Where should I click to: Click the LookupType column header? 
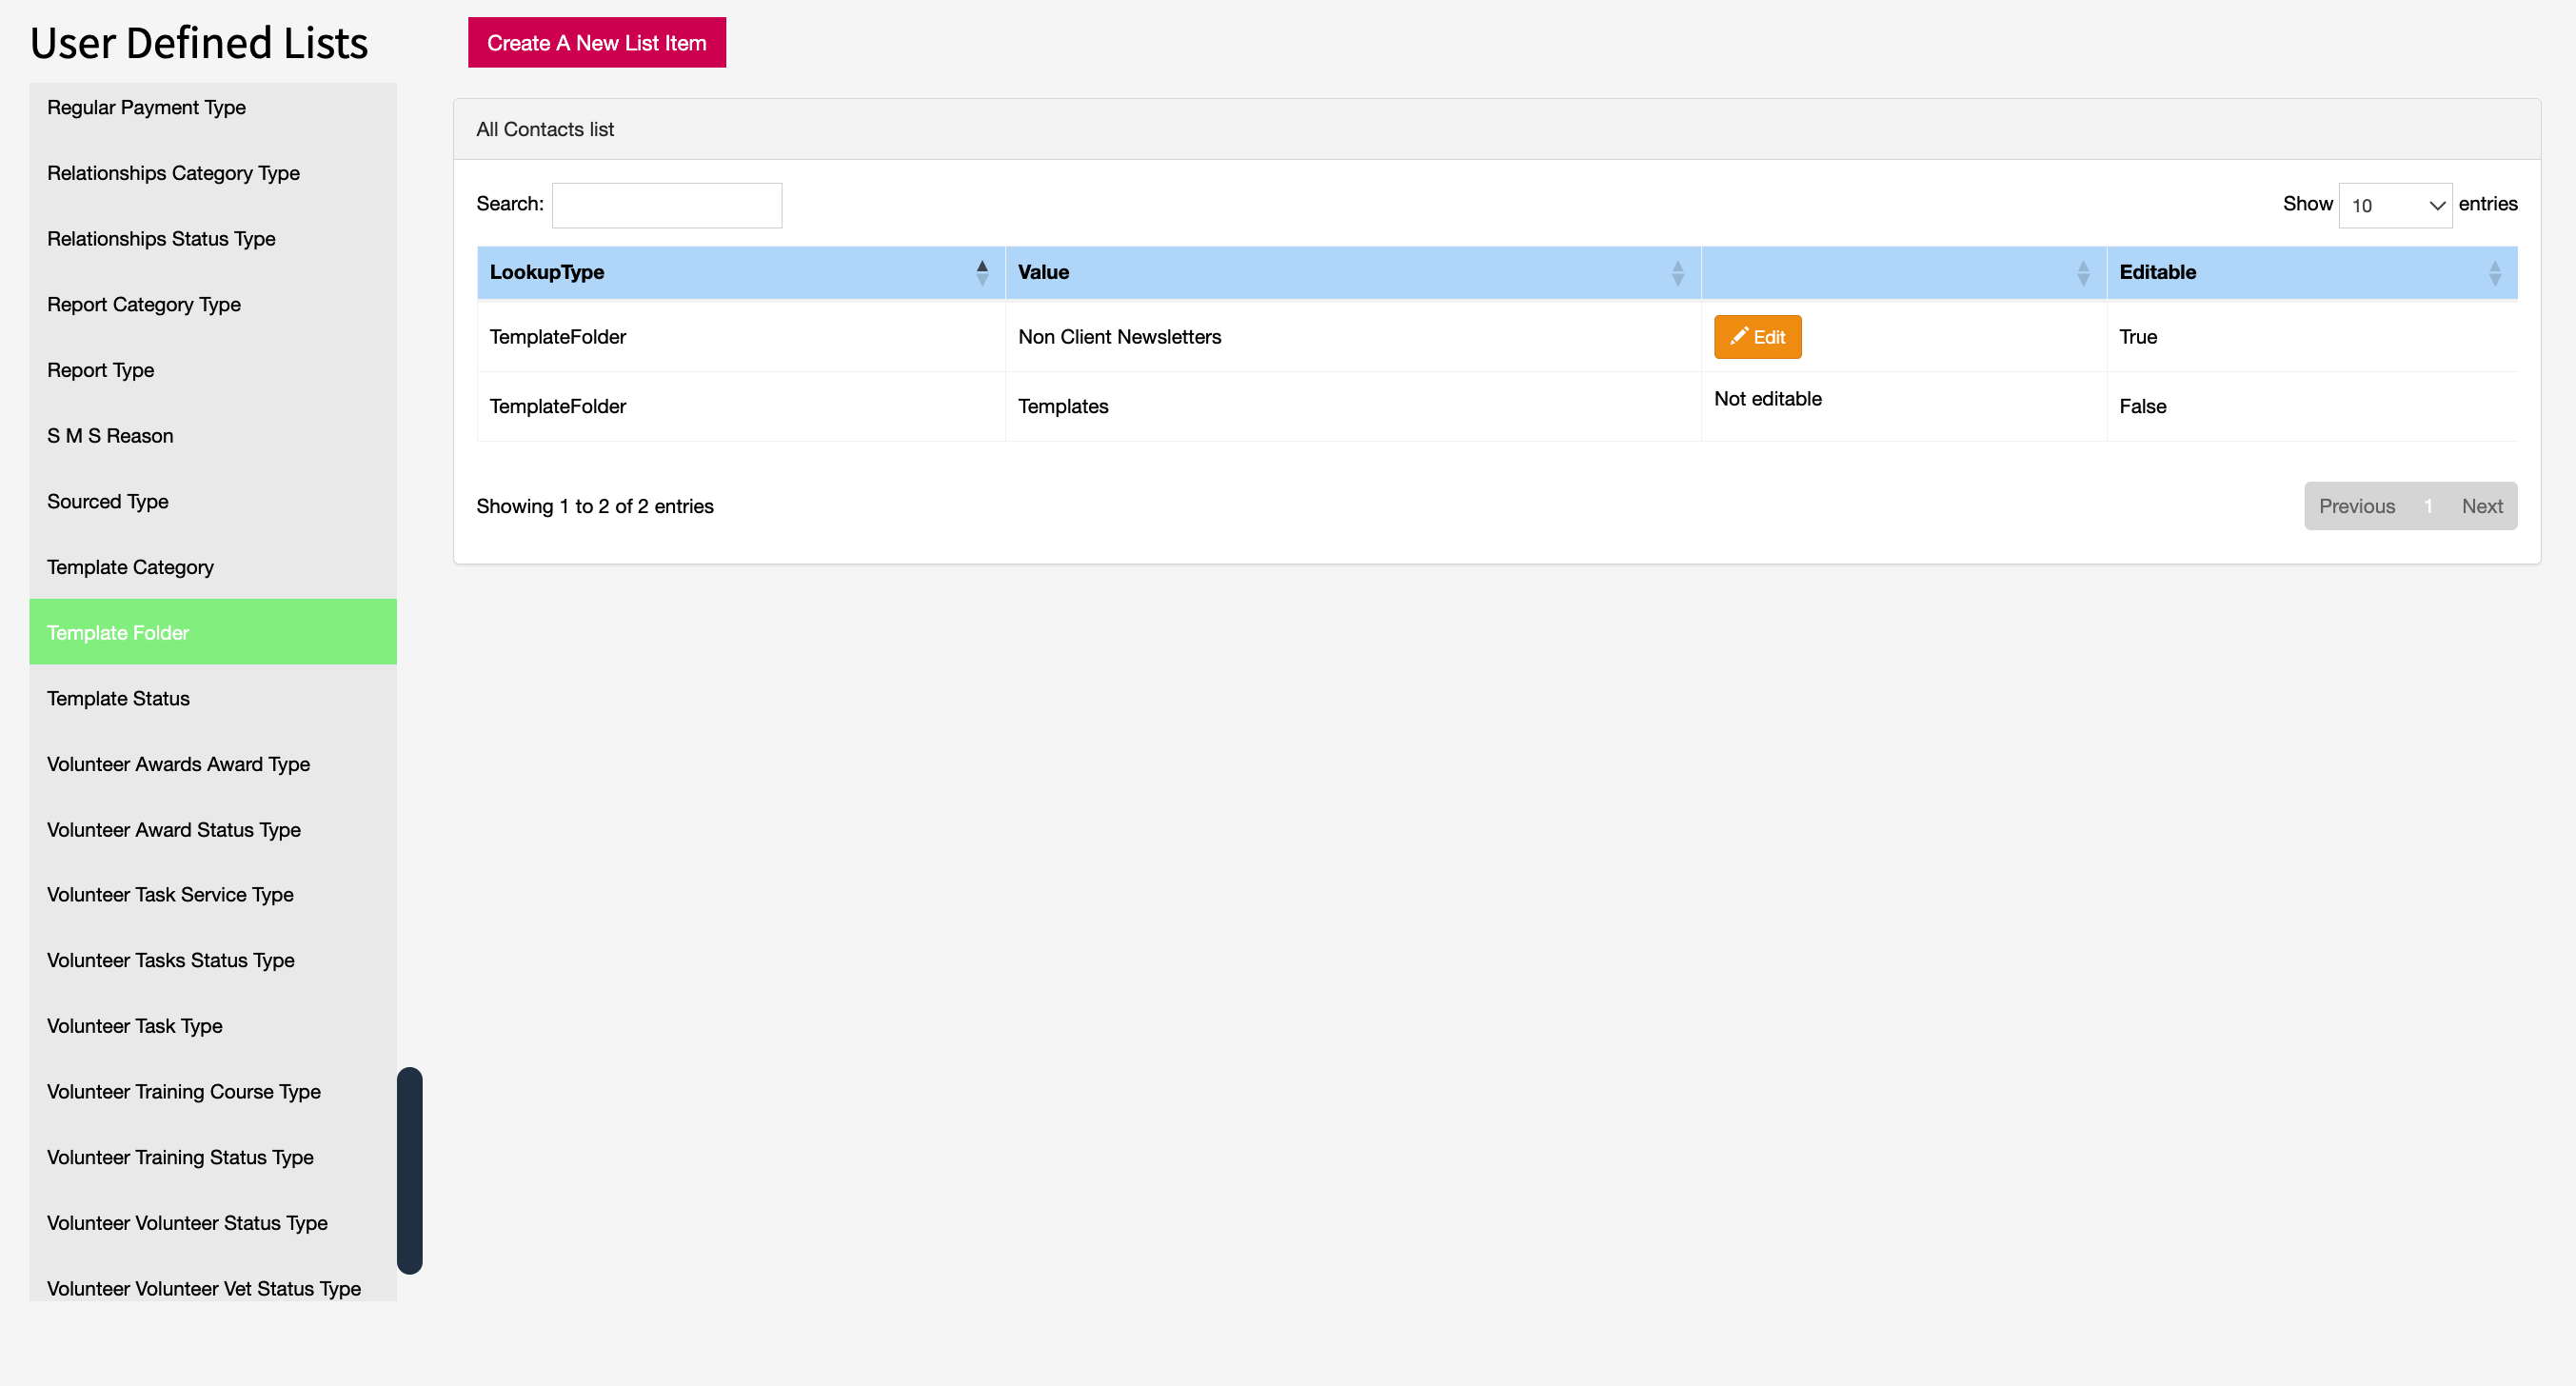tap(740, 273)
